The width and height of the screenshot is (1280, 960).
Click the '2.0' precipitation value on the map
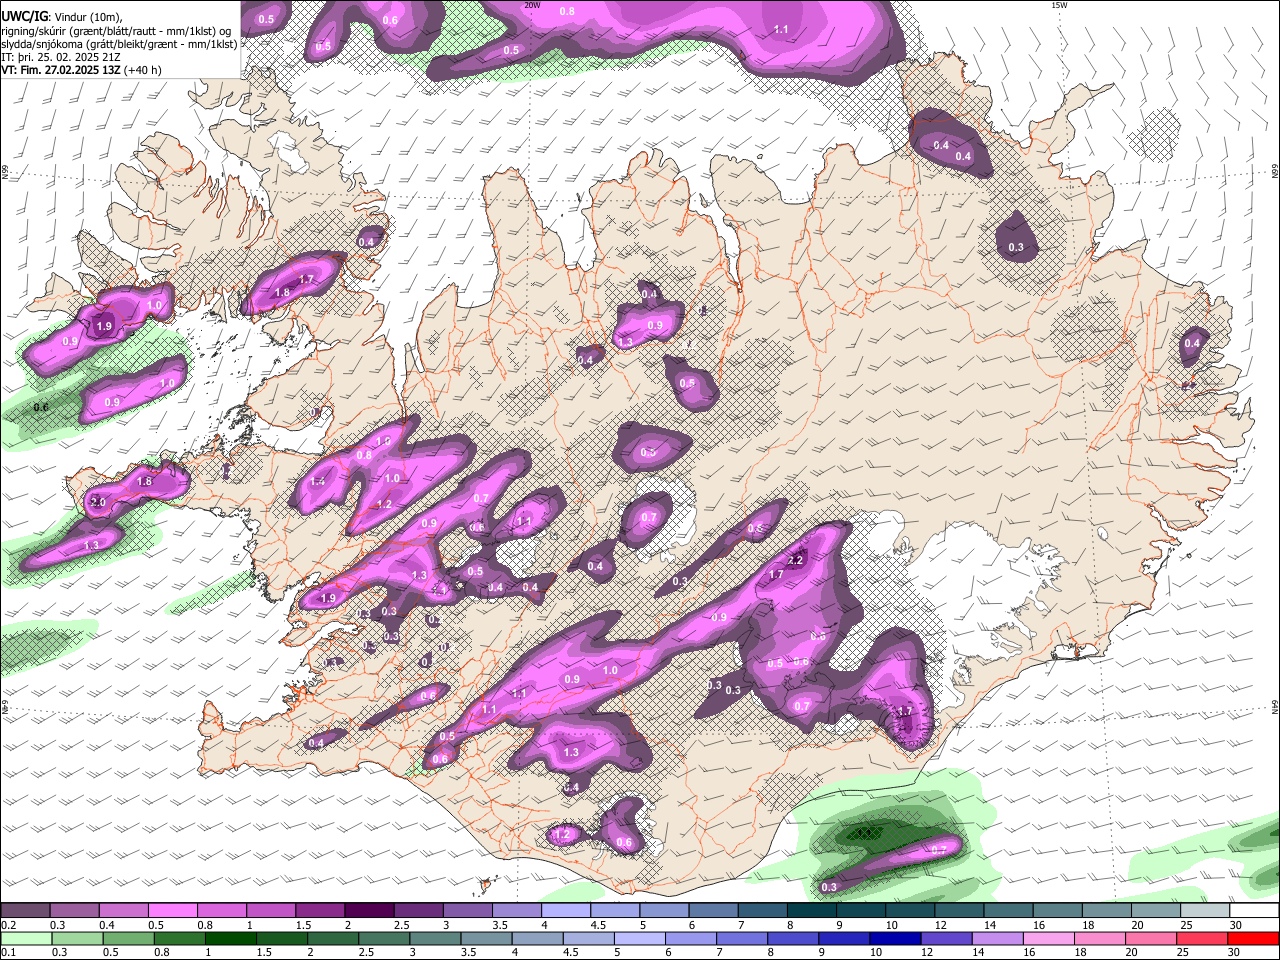click(x=98, y=502)
